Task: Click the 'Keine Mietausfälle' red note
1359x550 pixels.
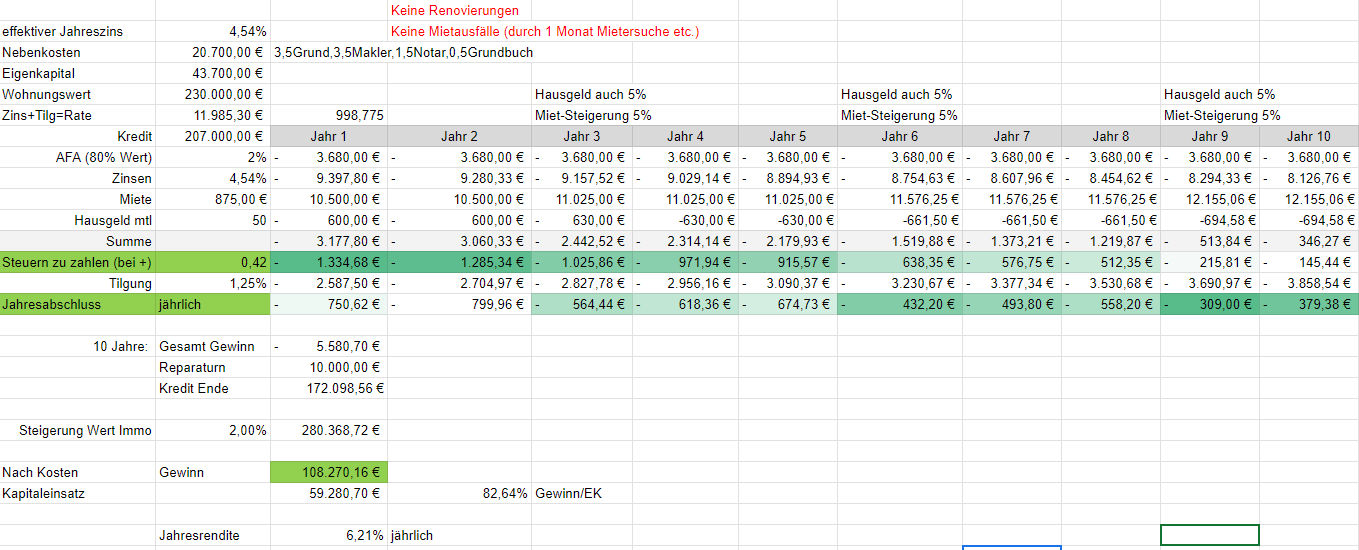Action: (545, 32)
